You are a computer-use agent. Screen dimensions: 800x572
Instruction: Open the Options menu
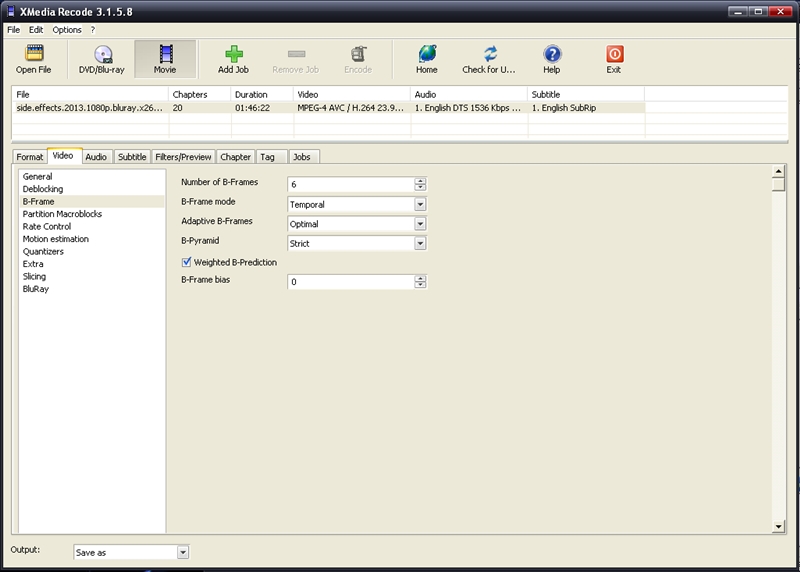click(x=67, y=30)
